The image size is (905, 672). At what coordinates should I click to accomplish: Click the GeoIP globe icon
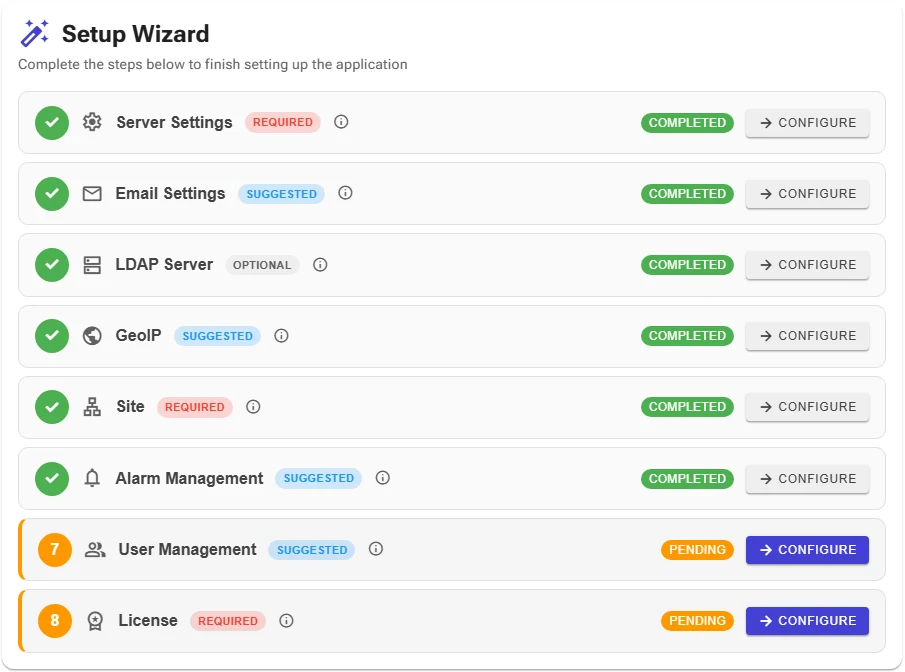point(92,335)
